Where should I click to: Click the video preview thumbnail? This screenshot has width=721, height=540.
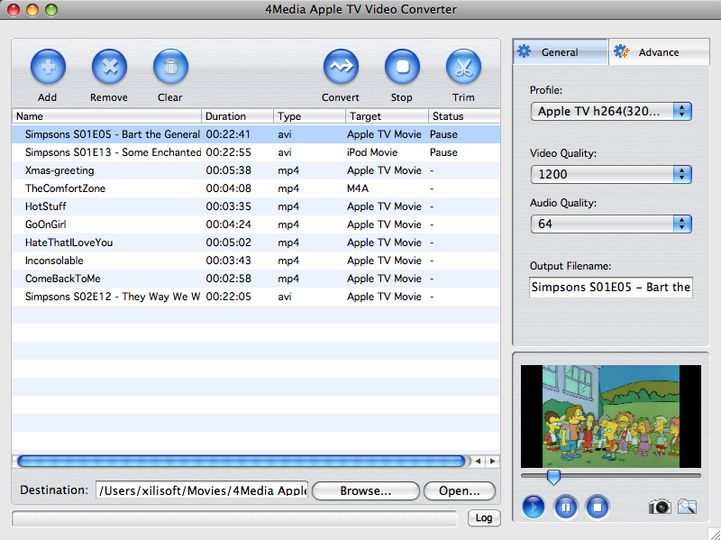pyautogui.click(x=611, y=416)
